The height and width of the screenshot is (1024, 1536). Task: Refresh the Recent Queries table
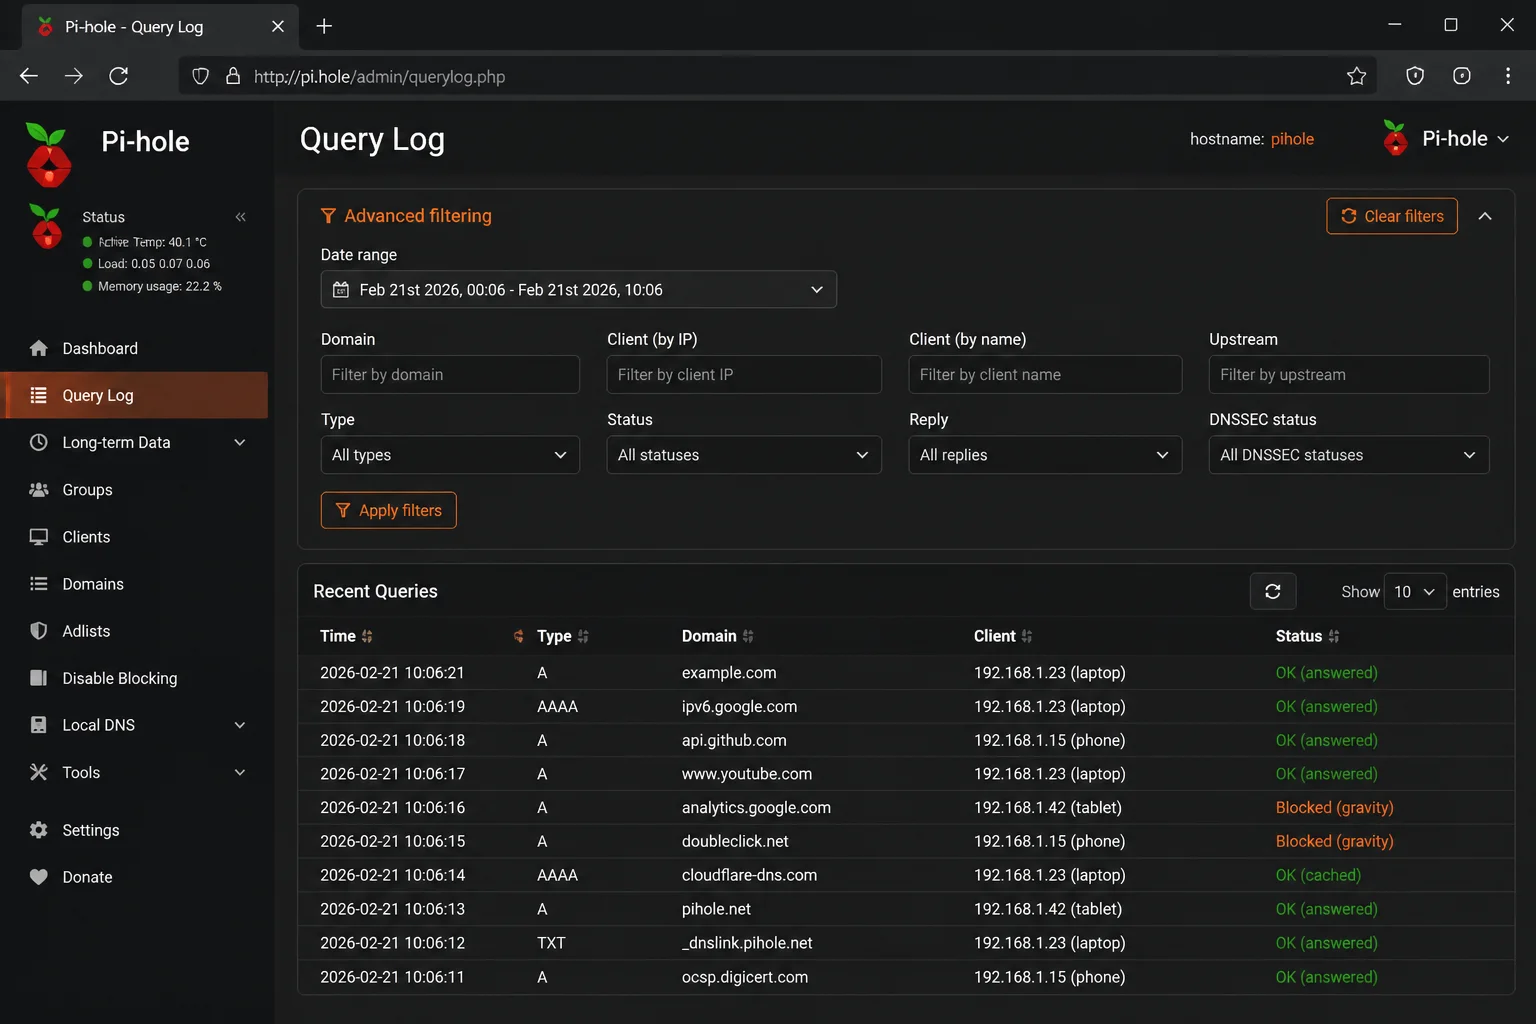[1273, 592]
